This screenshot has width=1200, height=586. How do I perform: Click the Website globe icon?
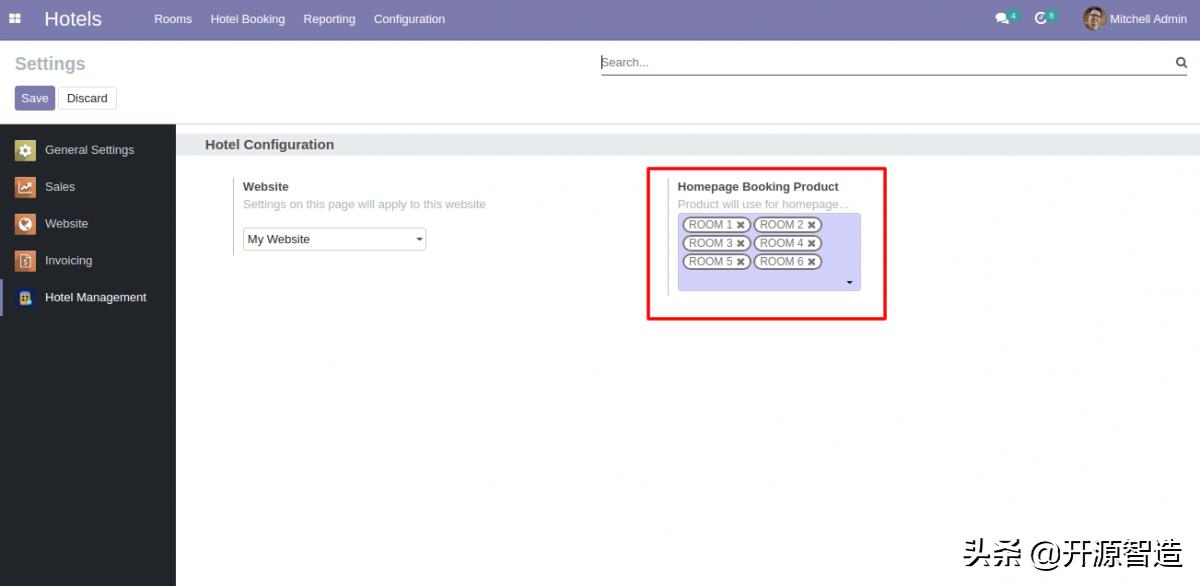tap(25, 224)
